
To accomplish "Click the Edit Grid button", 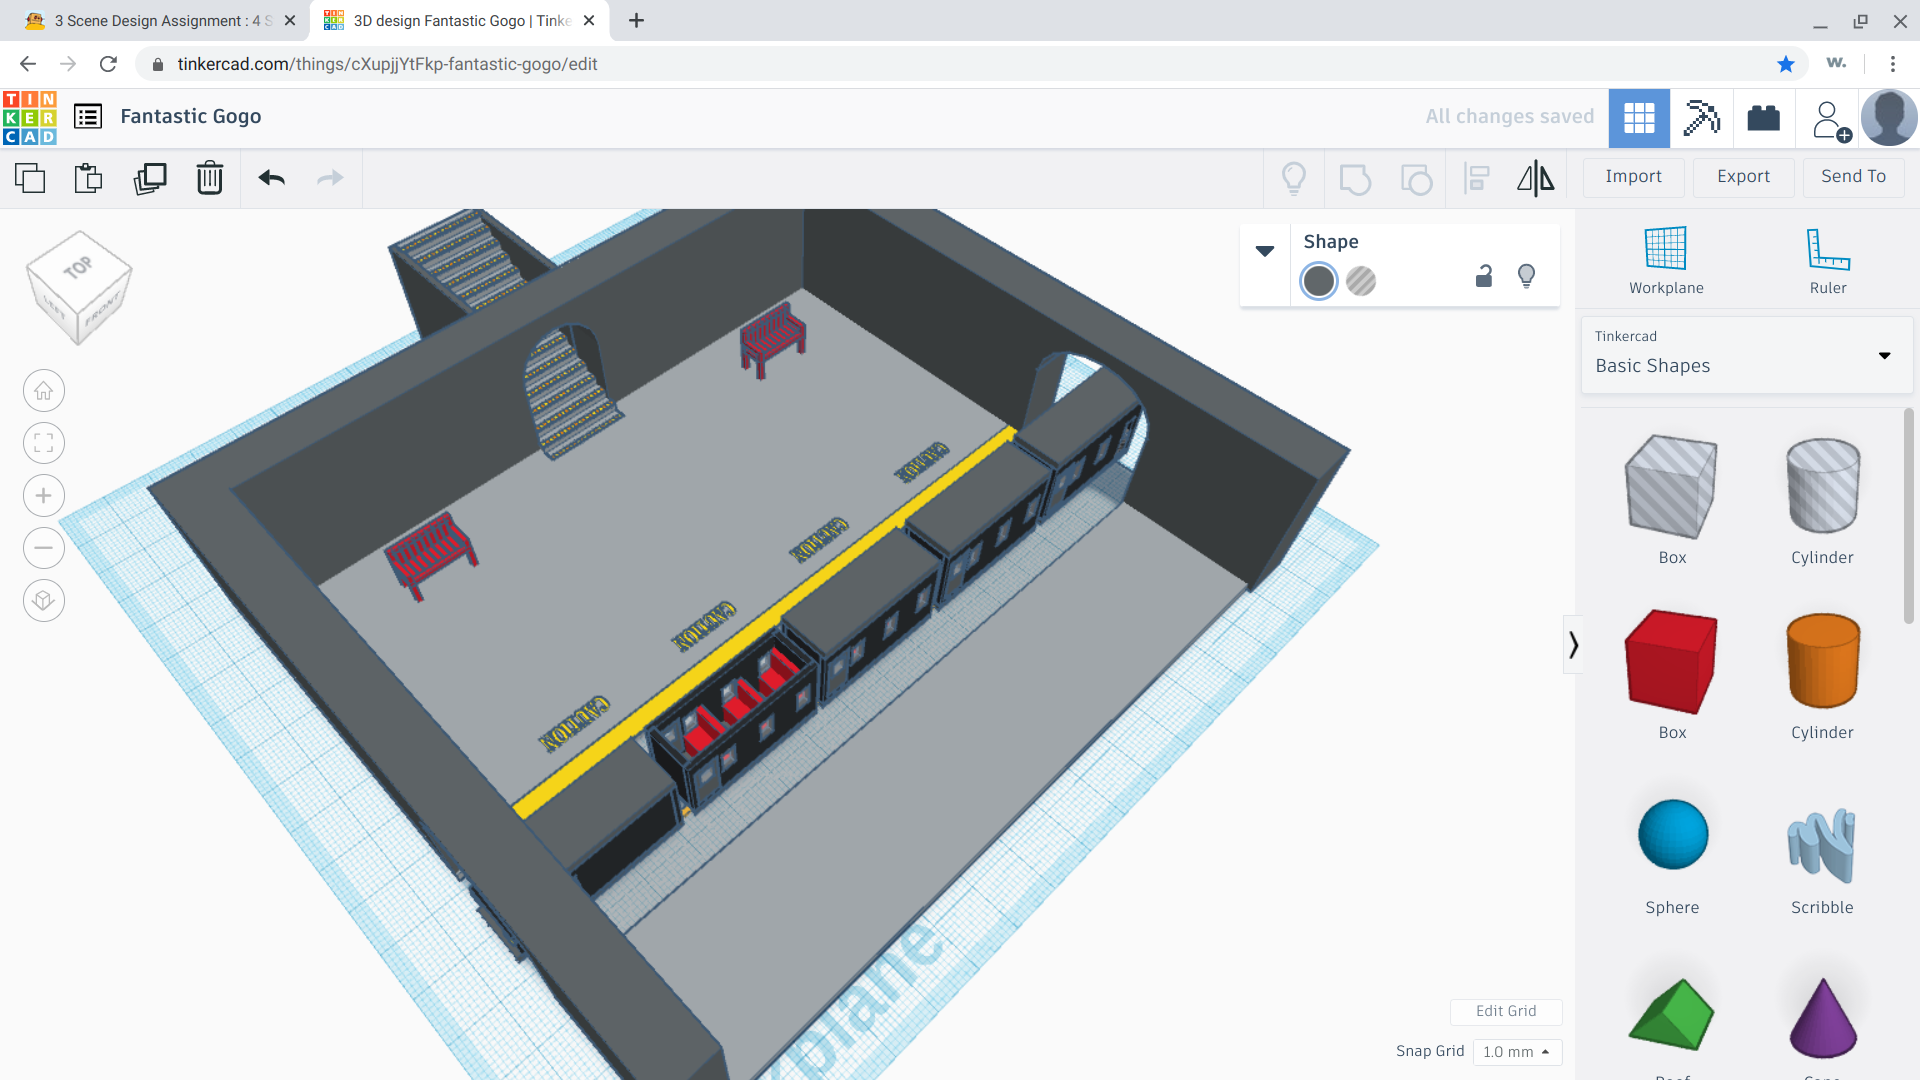I will 1506,1011.
